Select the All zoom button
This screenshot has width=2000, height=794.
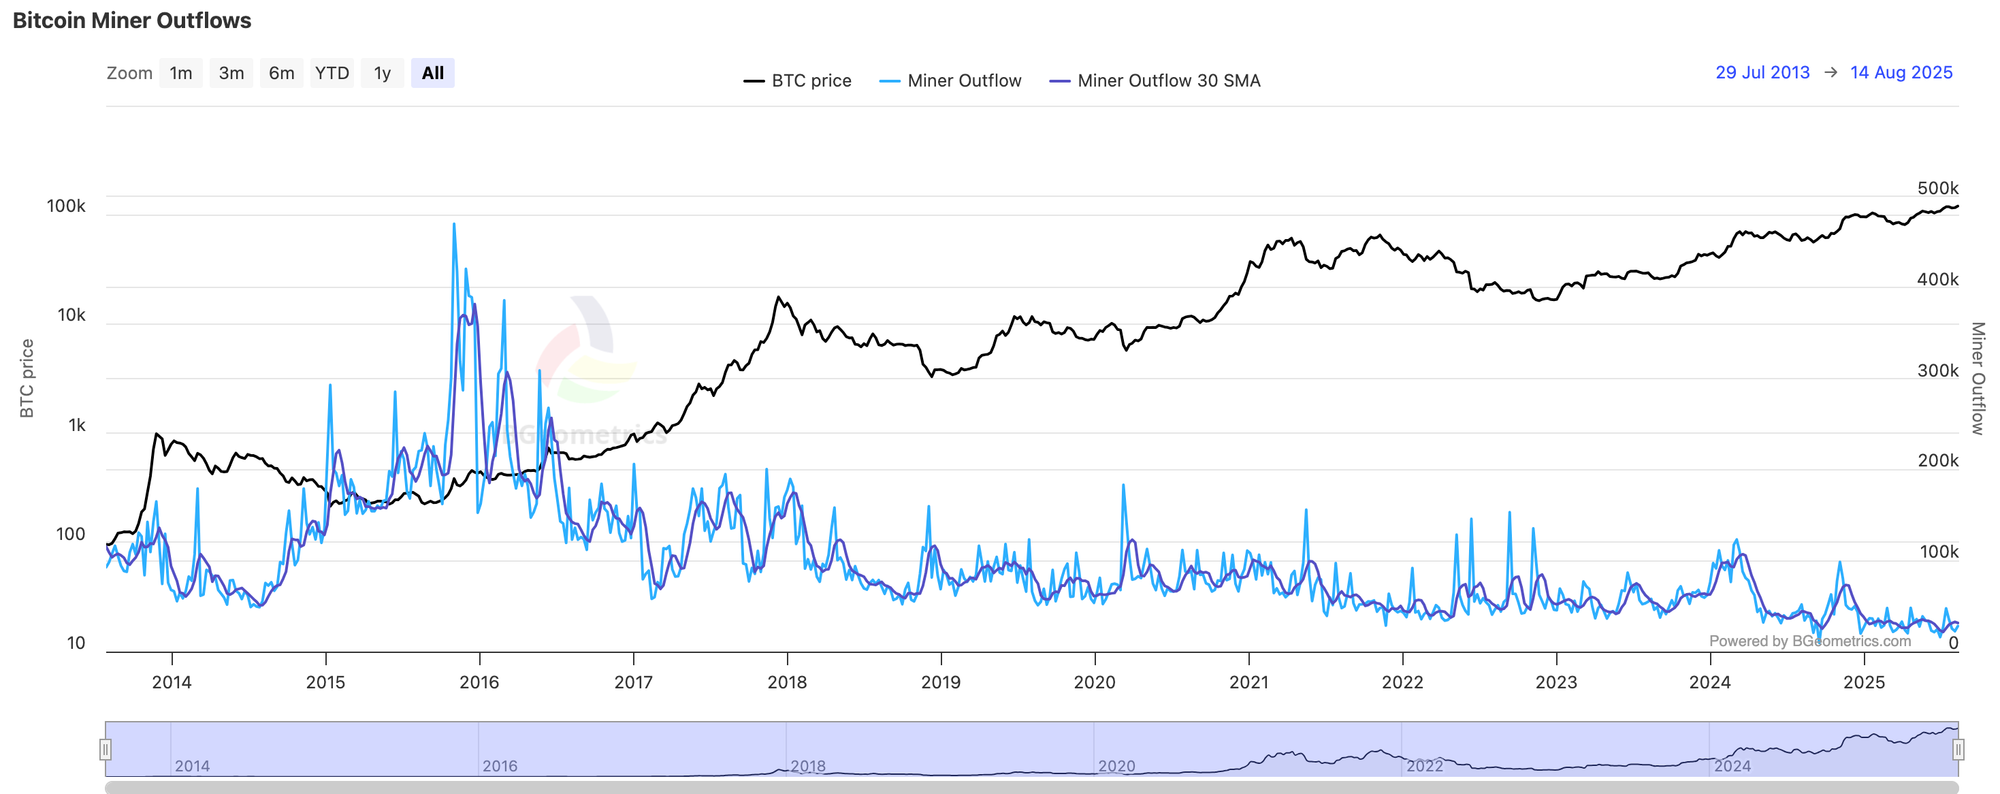pos(432,73)
